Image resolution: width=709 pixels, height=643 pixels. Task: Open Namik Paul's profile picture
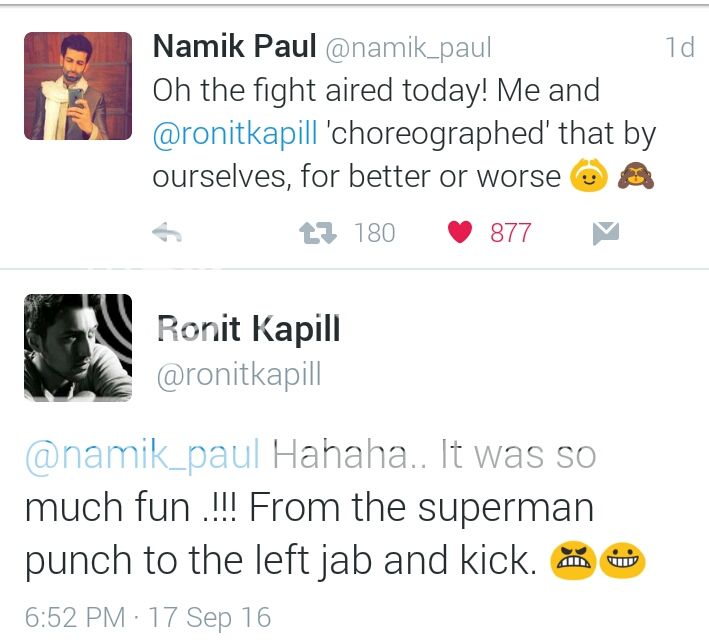[x=78, y=86]
